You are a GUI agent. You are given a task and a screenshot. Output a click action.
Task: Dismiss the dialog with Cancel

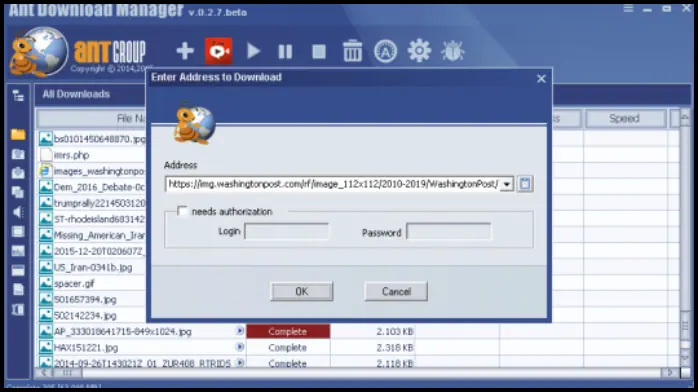[x=396, y=291]
